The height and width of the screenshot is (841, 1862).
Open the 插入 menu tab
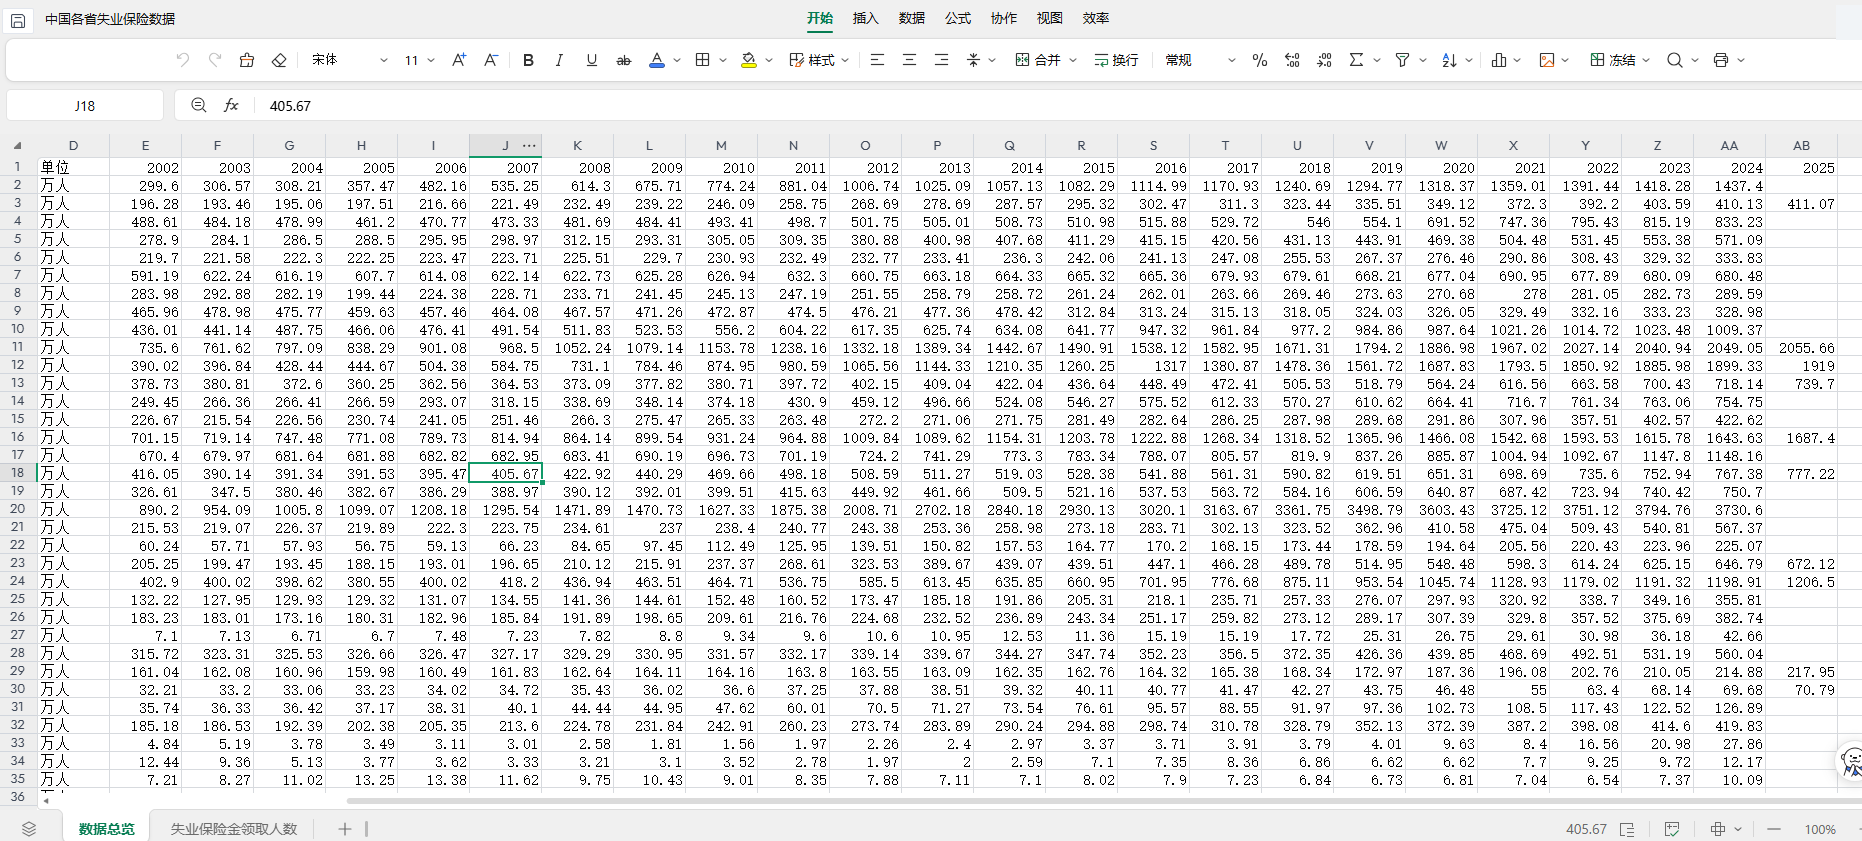(865, 18)
